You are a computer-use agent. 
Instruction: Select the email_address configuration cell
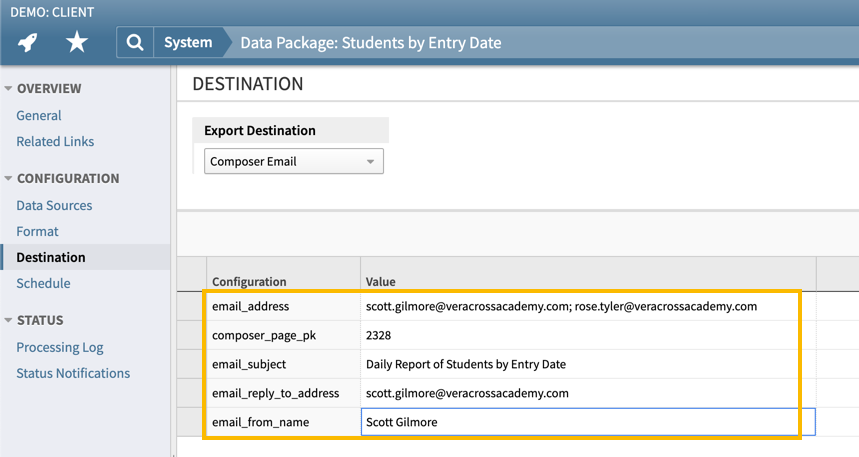(x=283, y=306)
